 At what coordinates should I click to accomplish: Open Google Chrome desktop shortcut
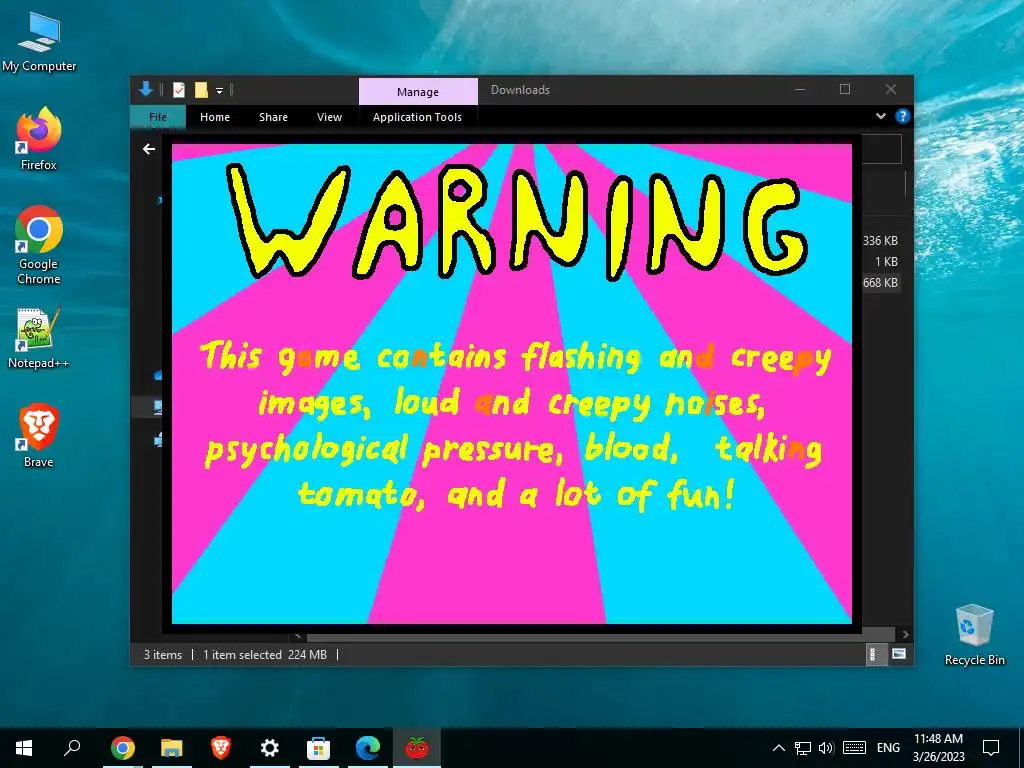click(39, 245)
